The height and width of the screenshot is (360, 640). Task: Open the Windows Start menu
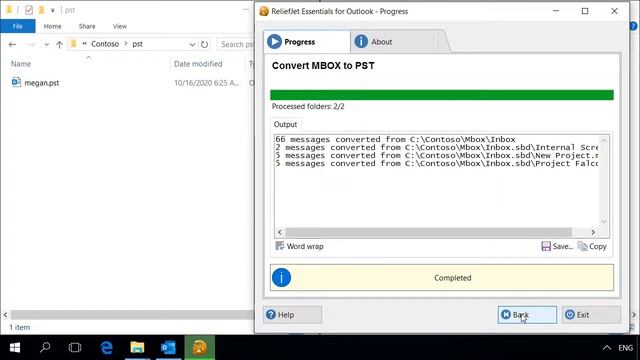pyautogui.click(x=15, y=347)
